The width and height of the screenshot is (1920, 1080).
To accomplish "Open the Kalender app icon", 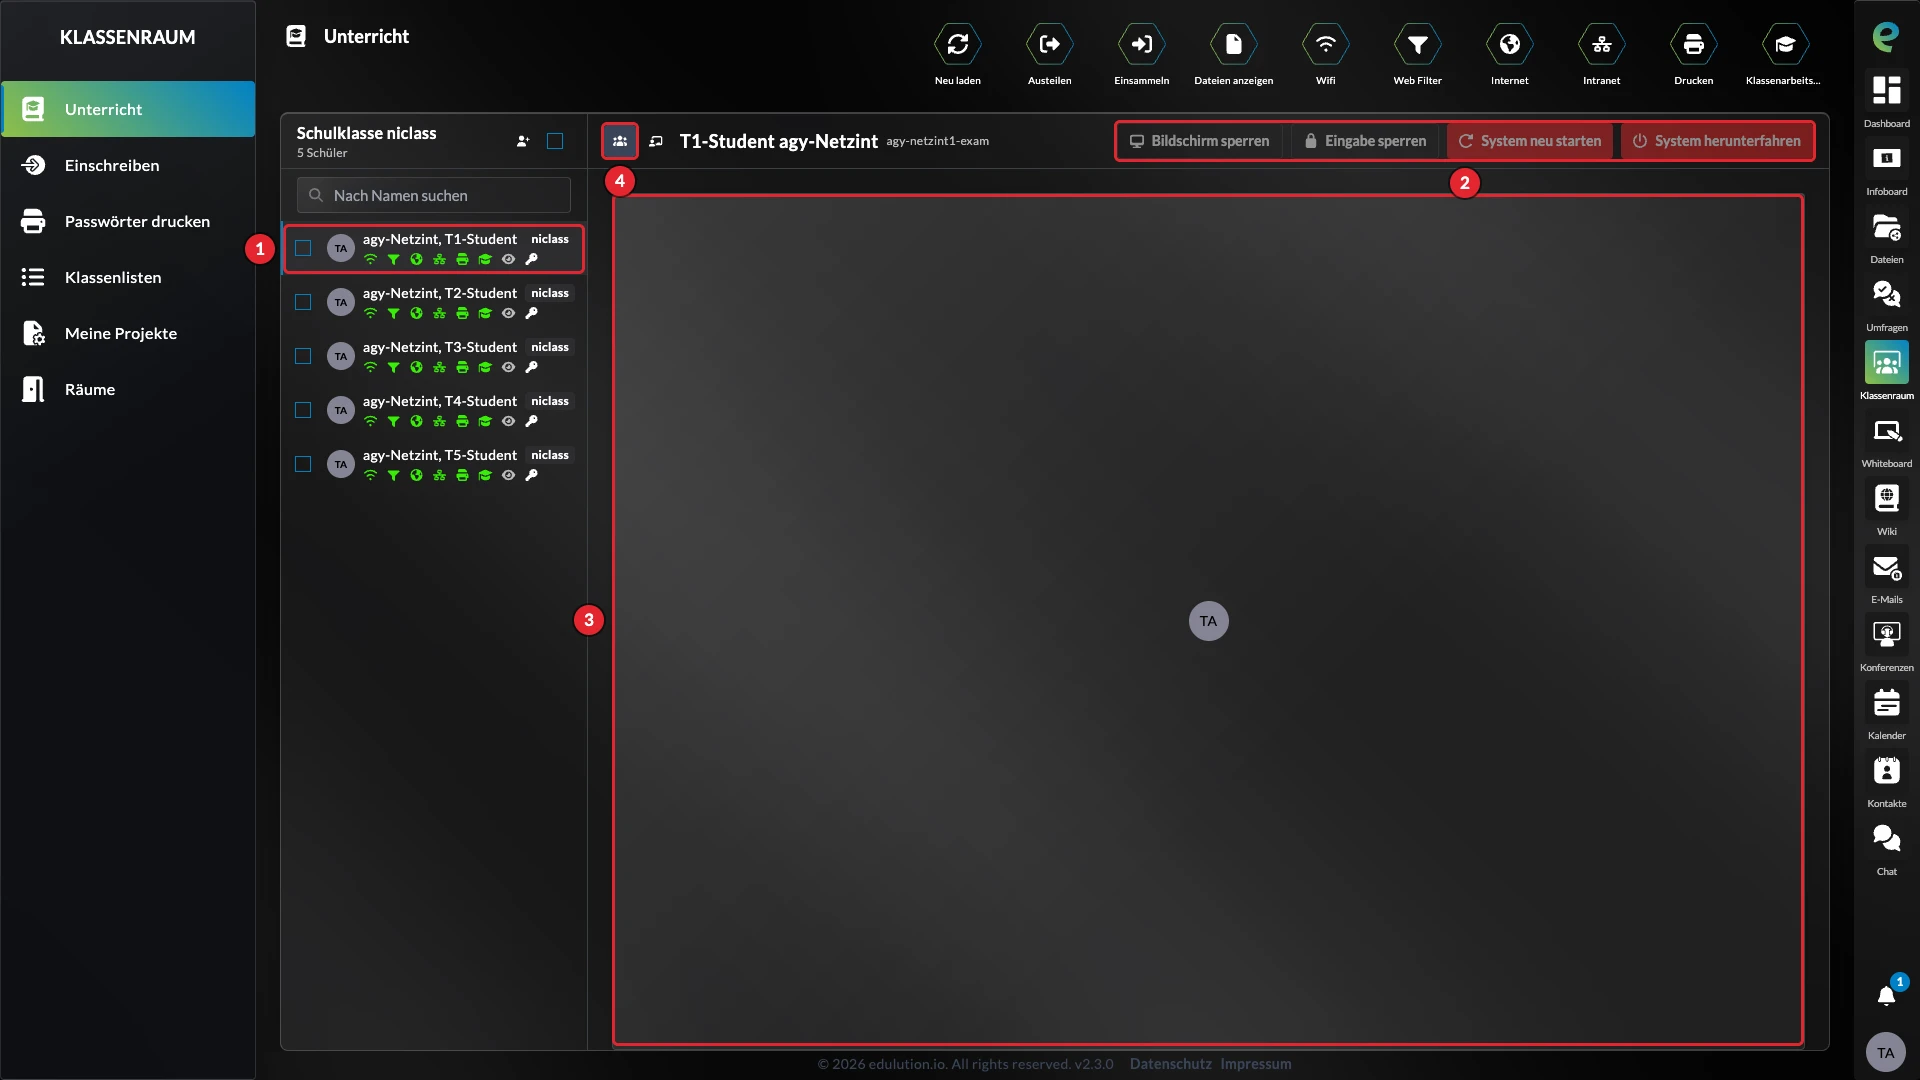I will [x=1886, y=702].
